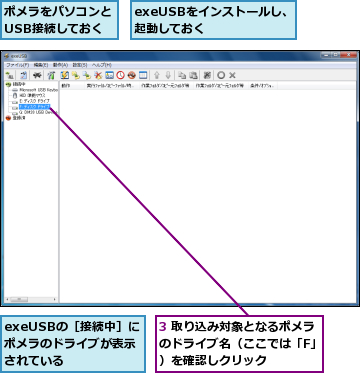Click the black bug-shaped toolbar icon
This screenshot has height=373, width=360.
(37, 75)
